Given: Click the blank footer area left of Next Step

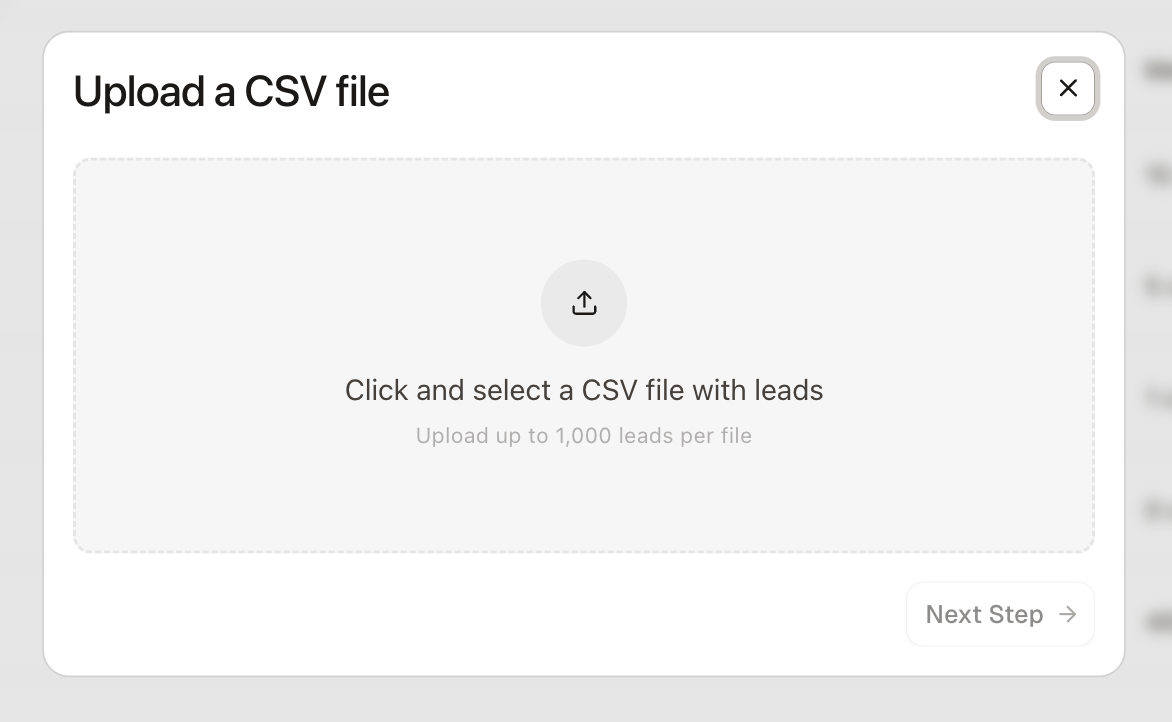Looking at the screenshot, I should coord(500,614).
